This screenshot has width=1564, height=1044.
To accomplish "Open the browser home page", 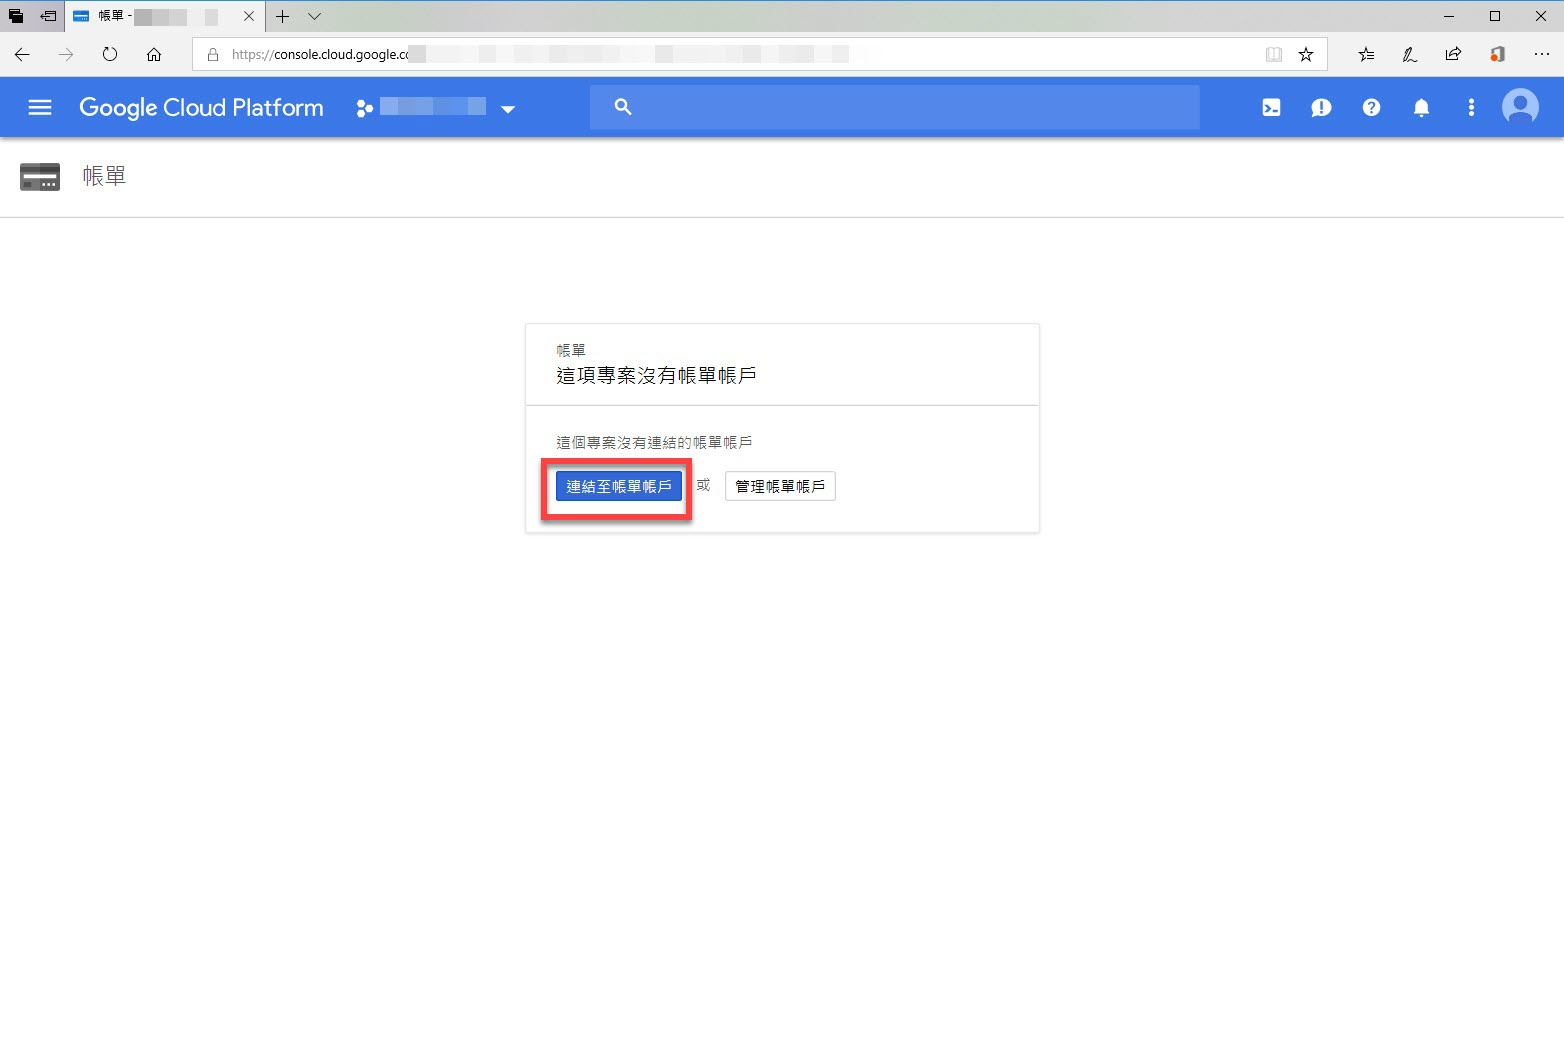I will (154, 54).
